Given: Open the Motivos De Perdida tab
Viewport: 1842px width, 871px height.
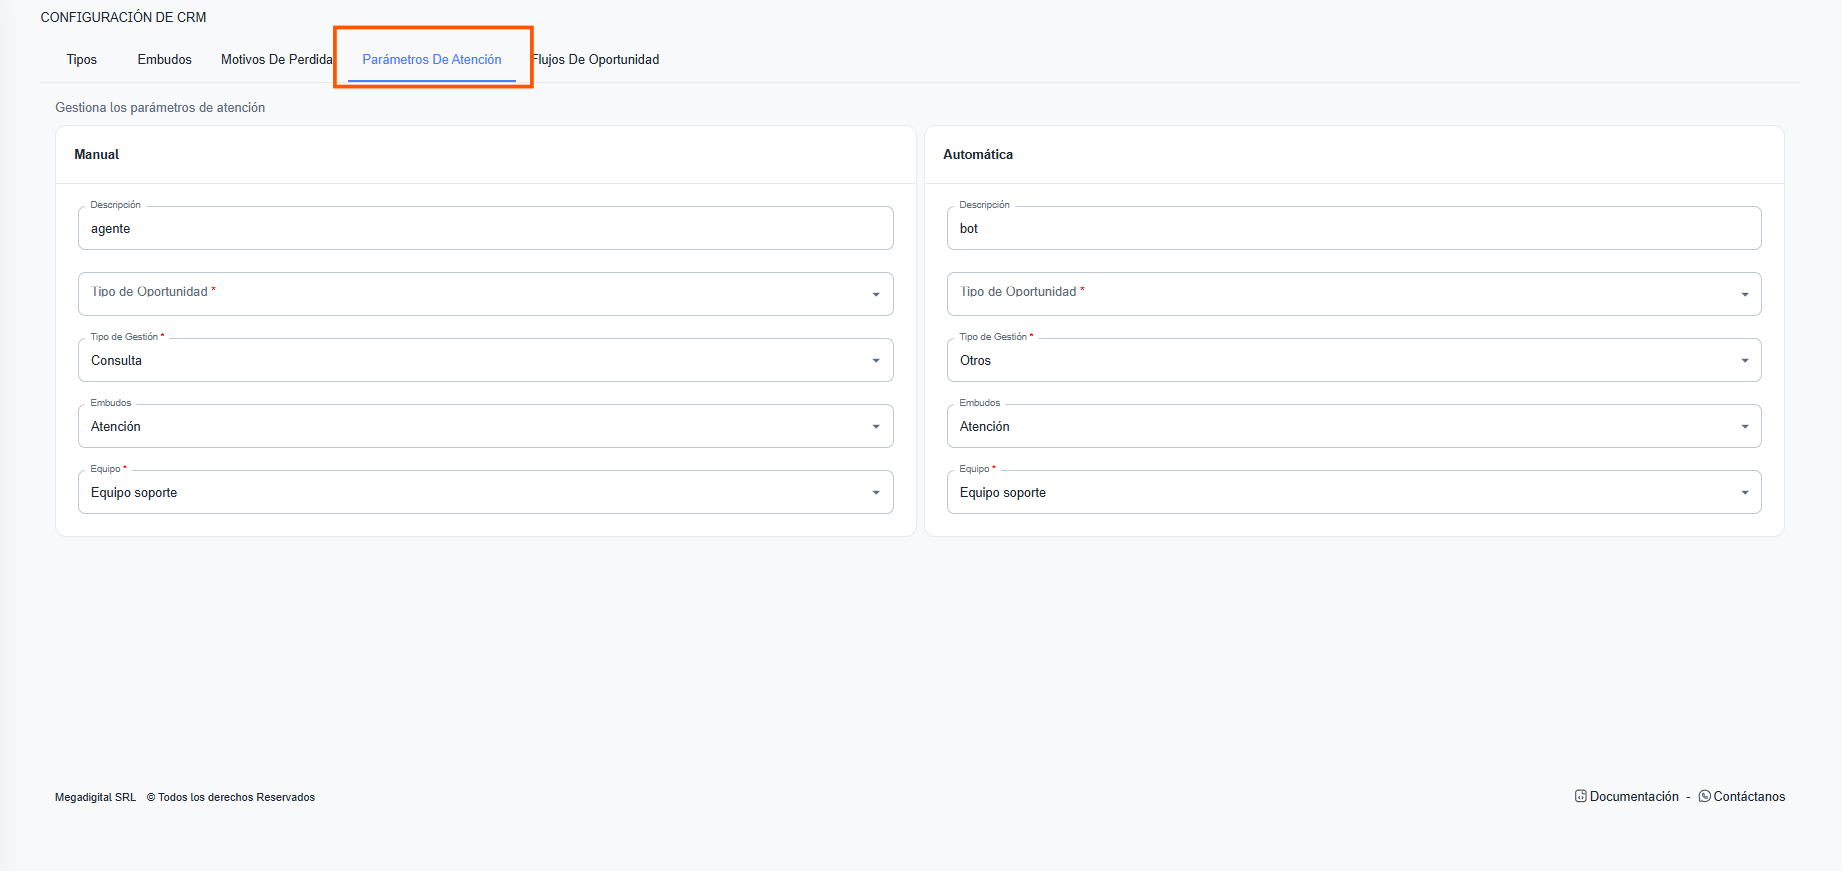Looking at the screenshot, I should pyautogui.click(x=276, y=60).
